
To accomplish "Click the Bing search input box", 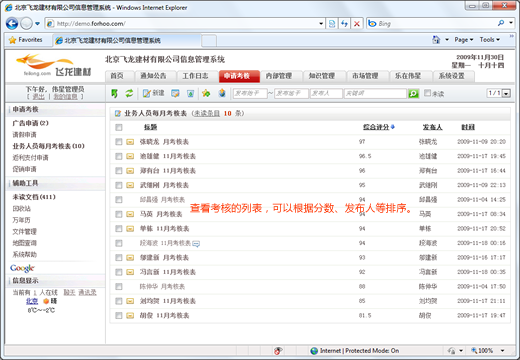I will tap(436, 24).
